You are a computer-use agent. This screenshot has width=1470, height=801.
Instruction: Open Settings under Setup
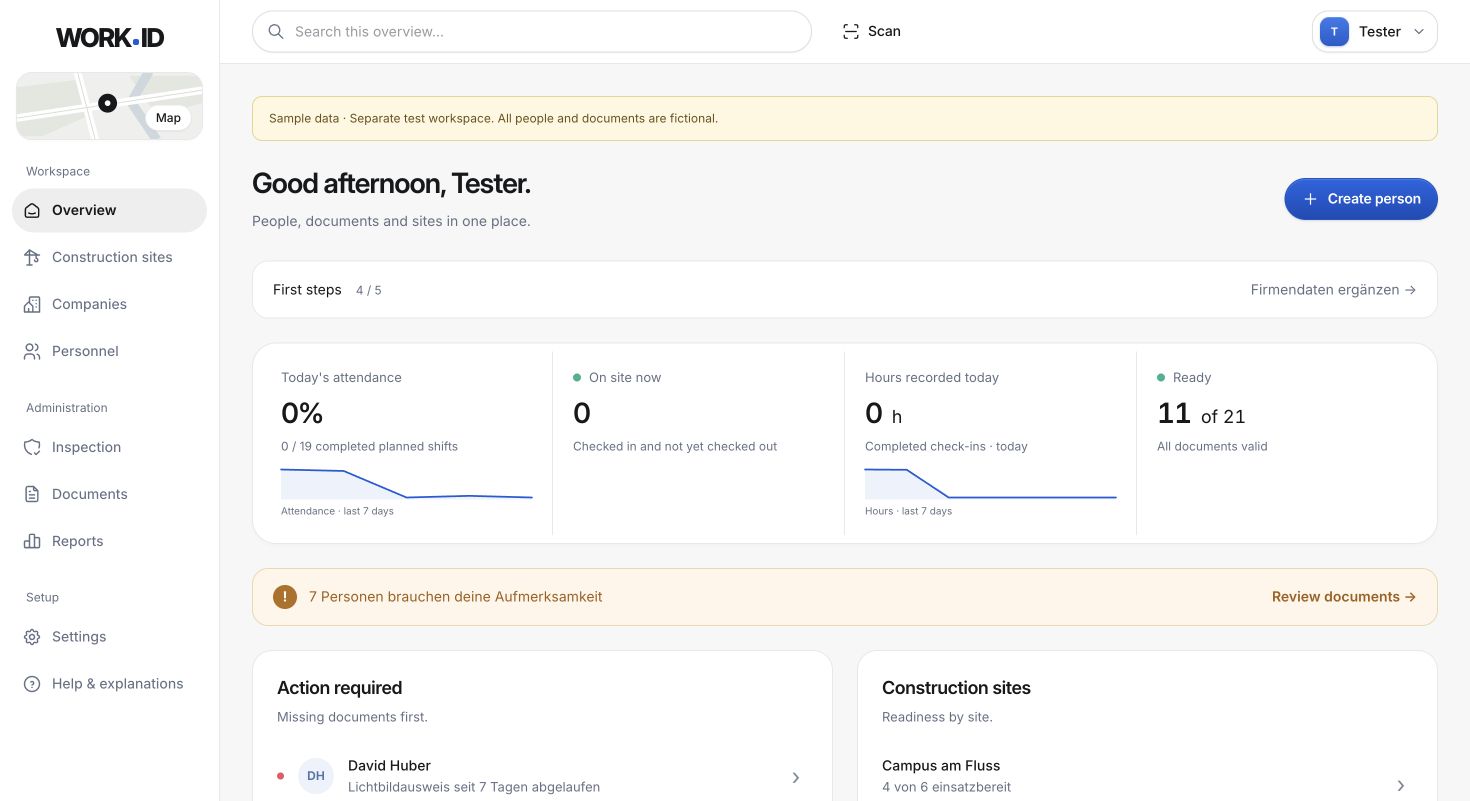click(110, 637)
